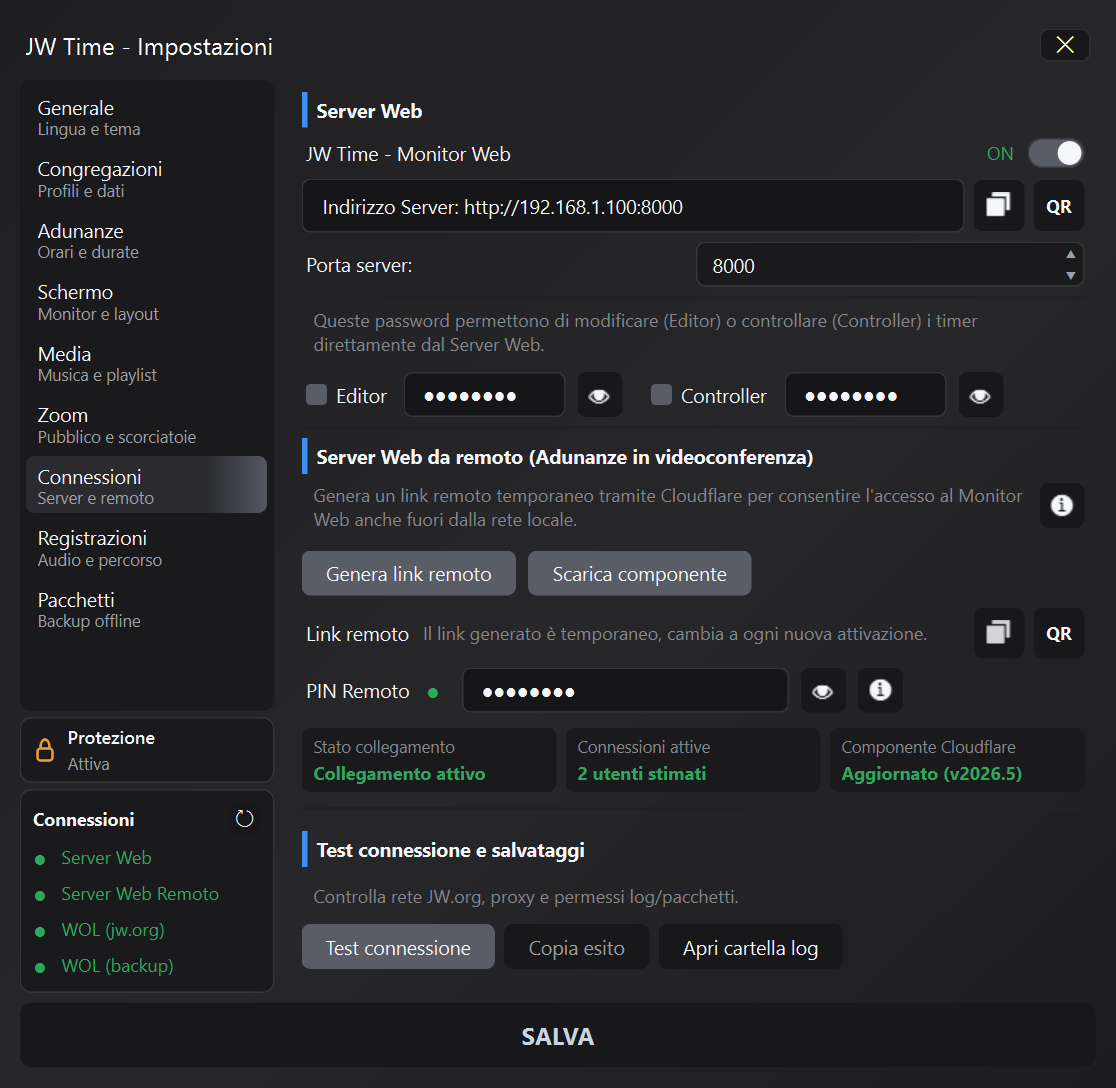
Task: Click WOL (jw.org) status entry
Action: click(112, 930)
